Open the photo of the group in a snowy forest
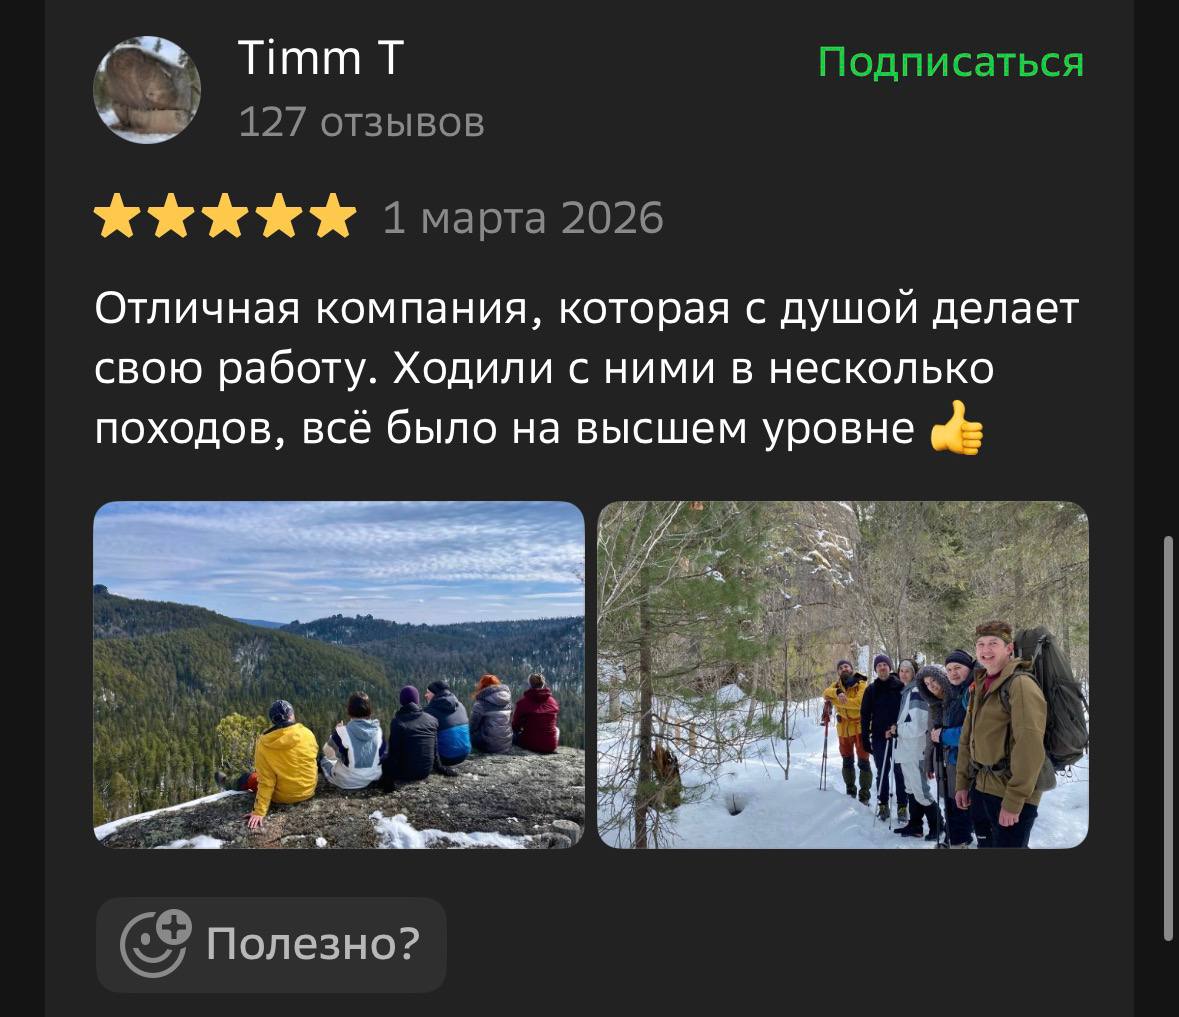The width and height of the screenshot is (1179, 1017). (x=843, y=675)
